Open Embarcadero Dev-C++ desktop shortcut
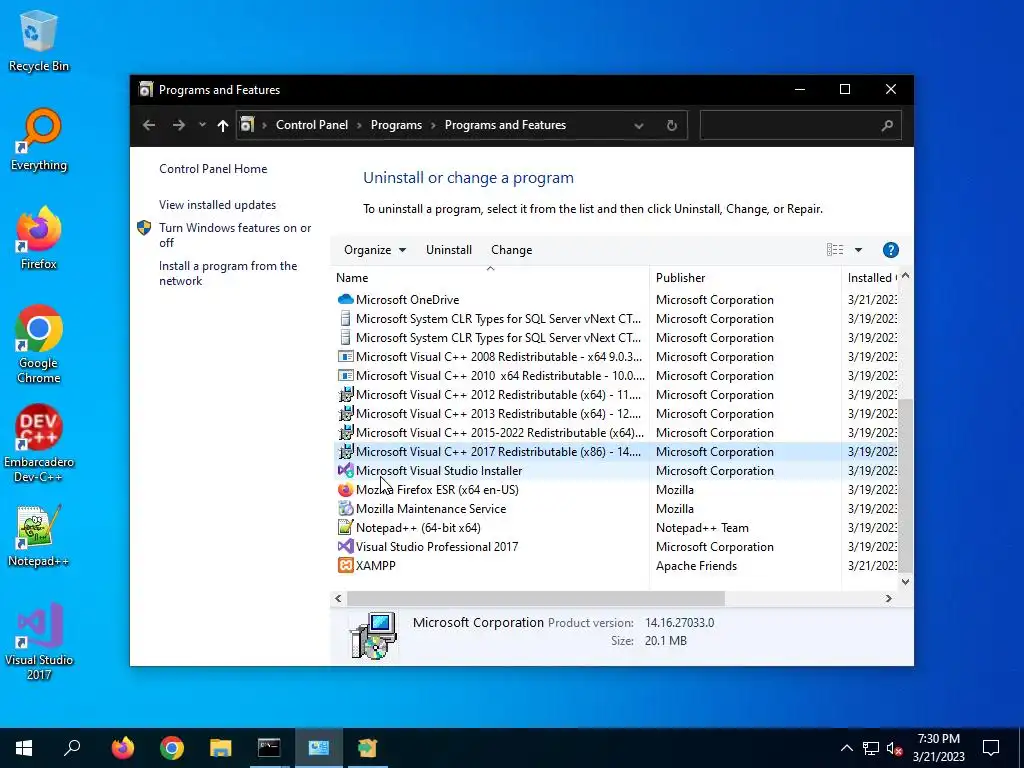 [x=39, y=443]
